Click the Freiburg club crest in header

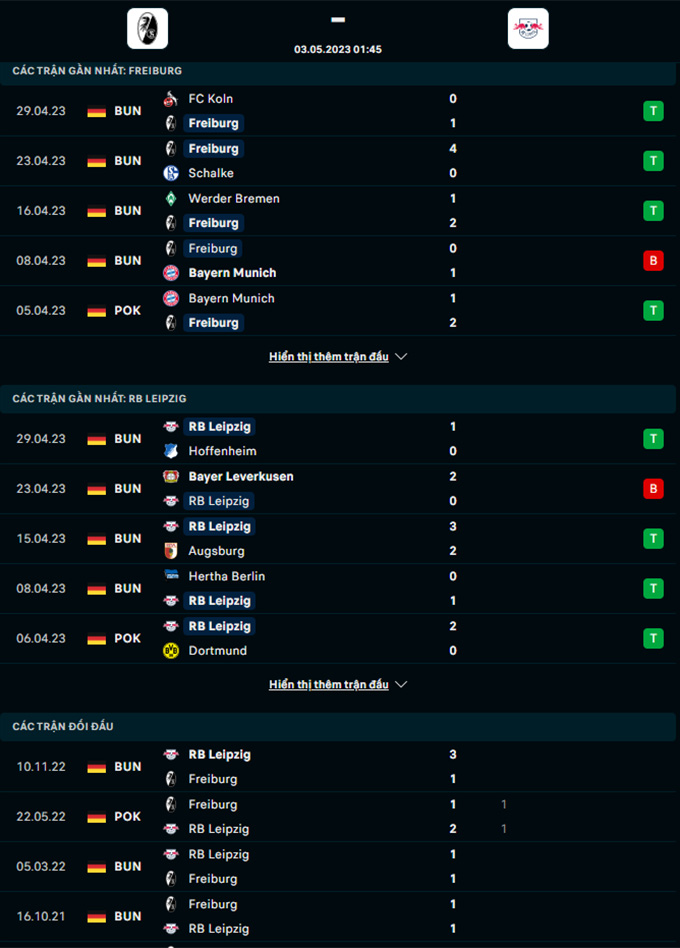pyautogui.click(x=147, y=28)
